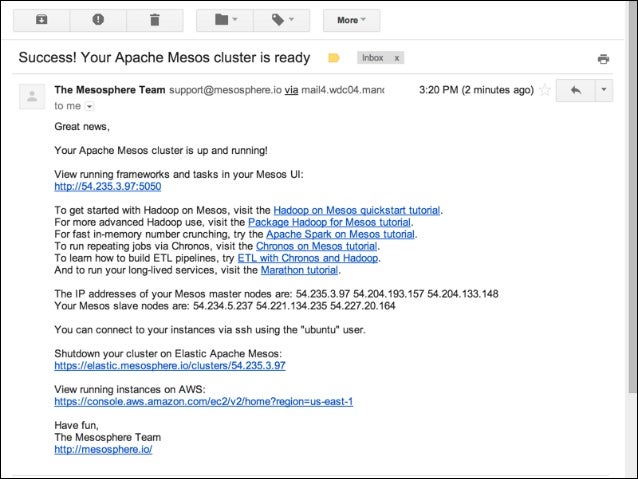Click the Inbox label tag

373,58
